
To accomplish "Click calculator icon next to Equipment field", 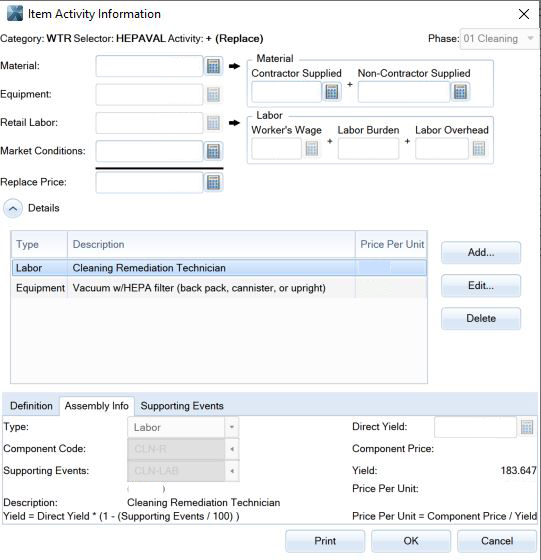I will point(213,95).
